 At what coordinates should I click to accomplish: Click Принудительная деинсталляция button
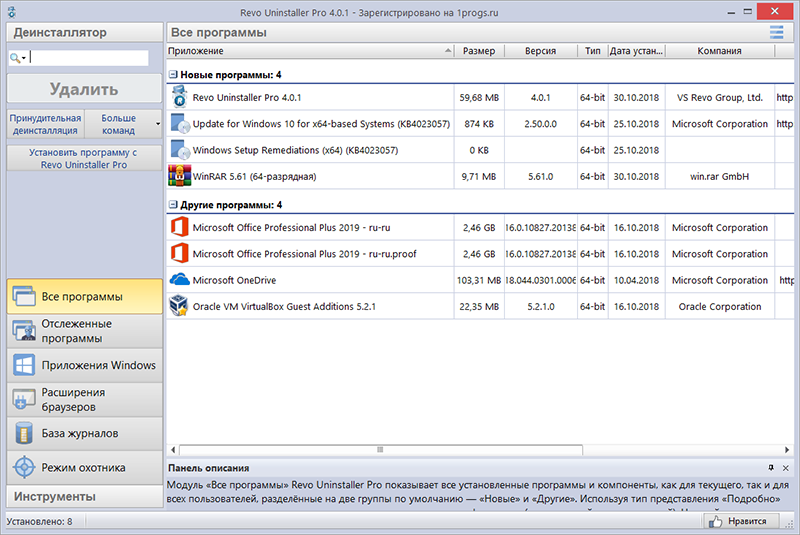(x=45, y=124)
